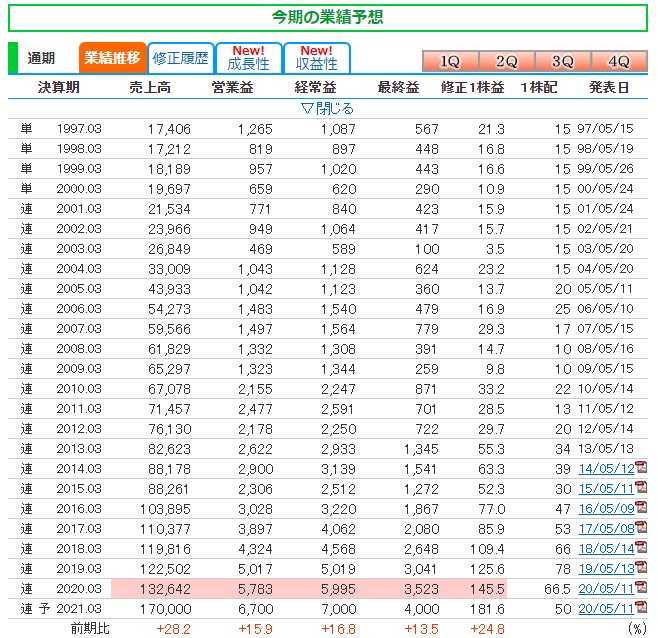Open the PDF icon for 17/05/08
This screenshot has width=658, height=638.
coord(641,528)
